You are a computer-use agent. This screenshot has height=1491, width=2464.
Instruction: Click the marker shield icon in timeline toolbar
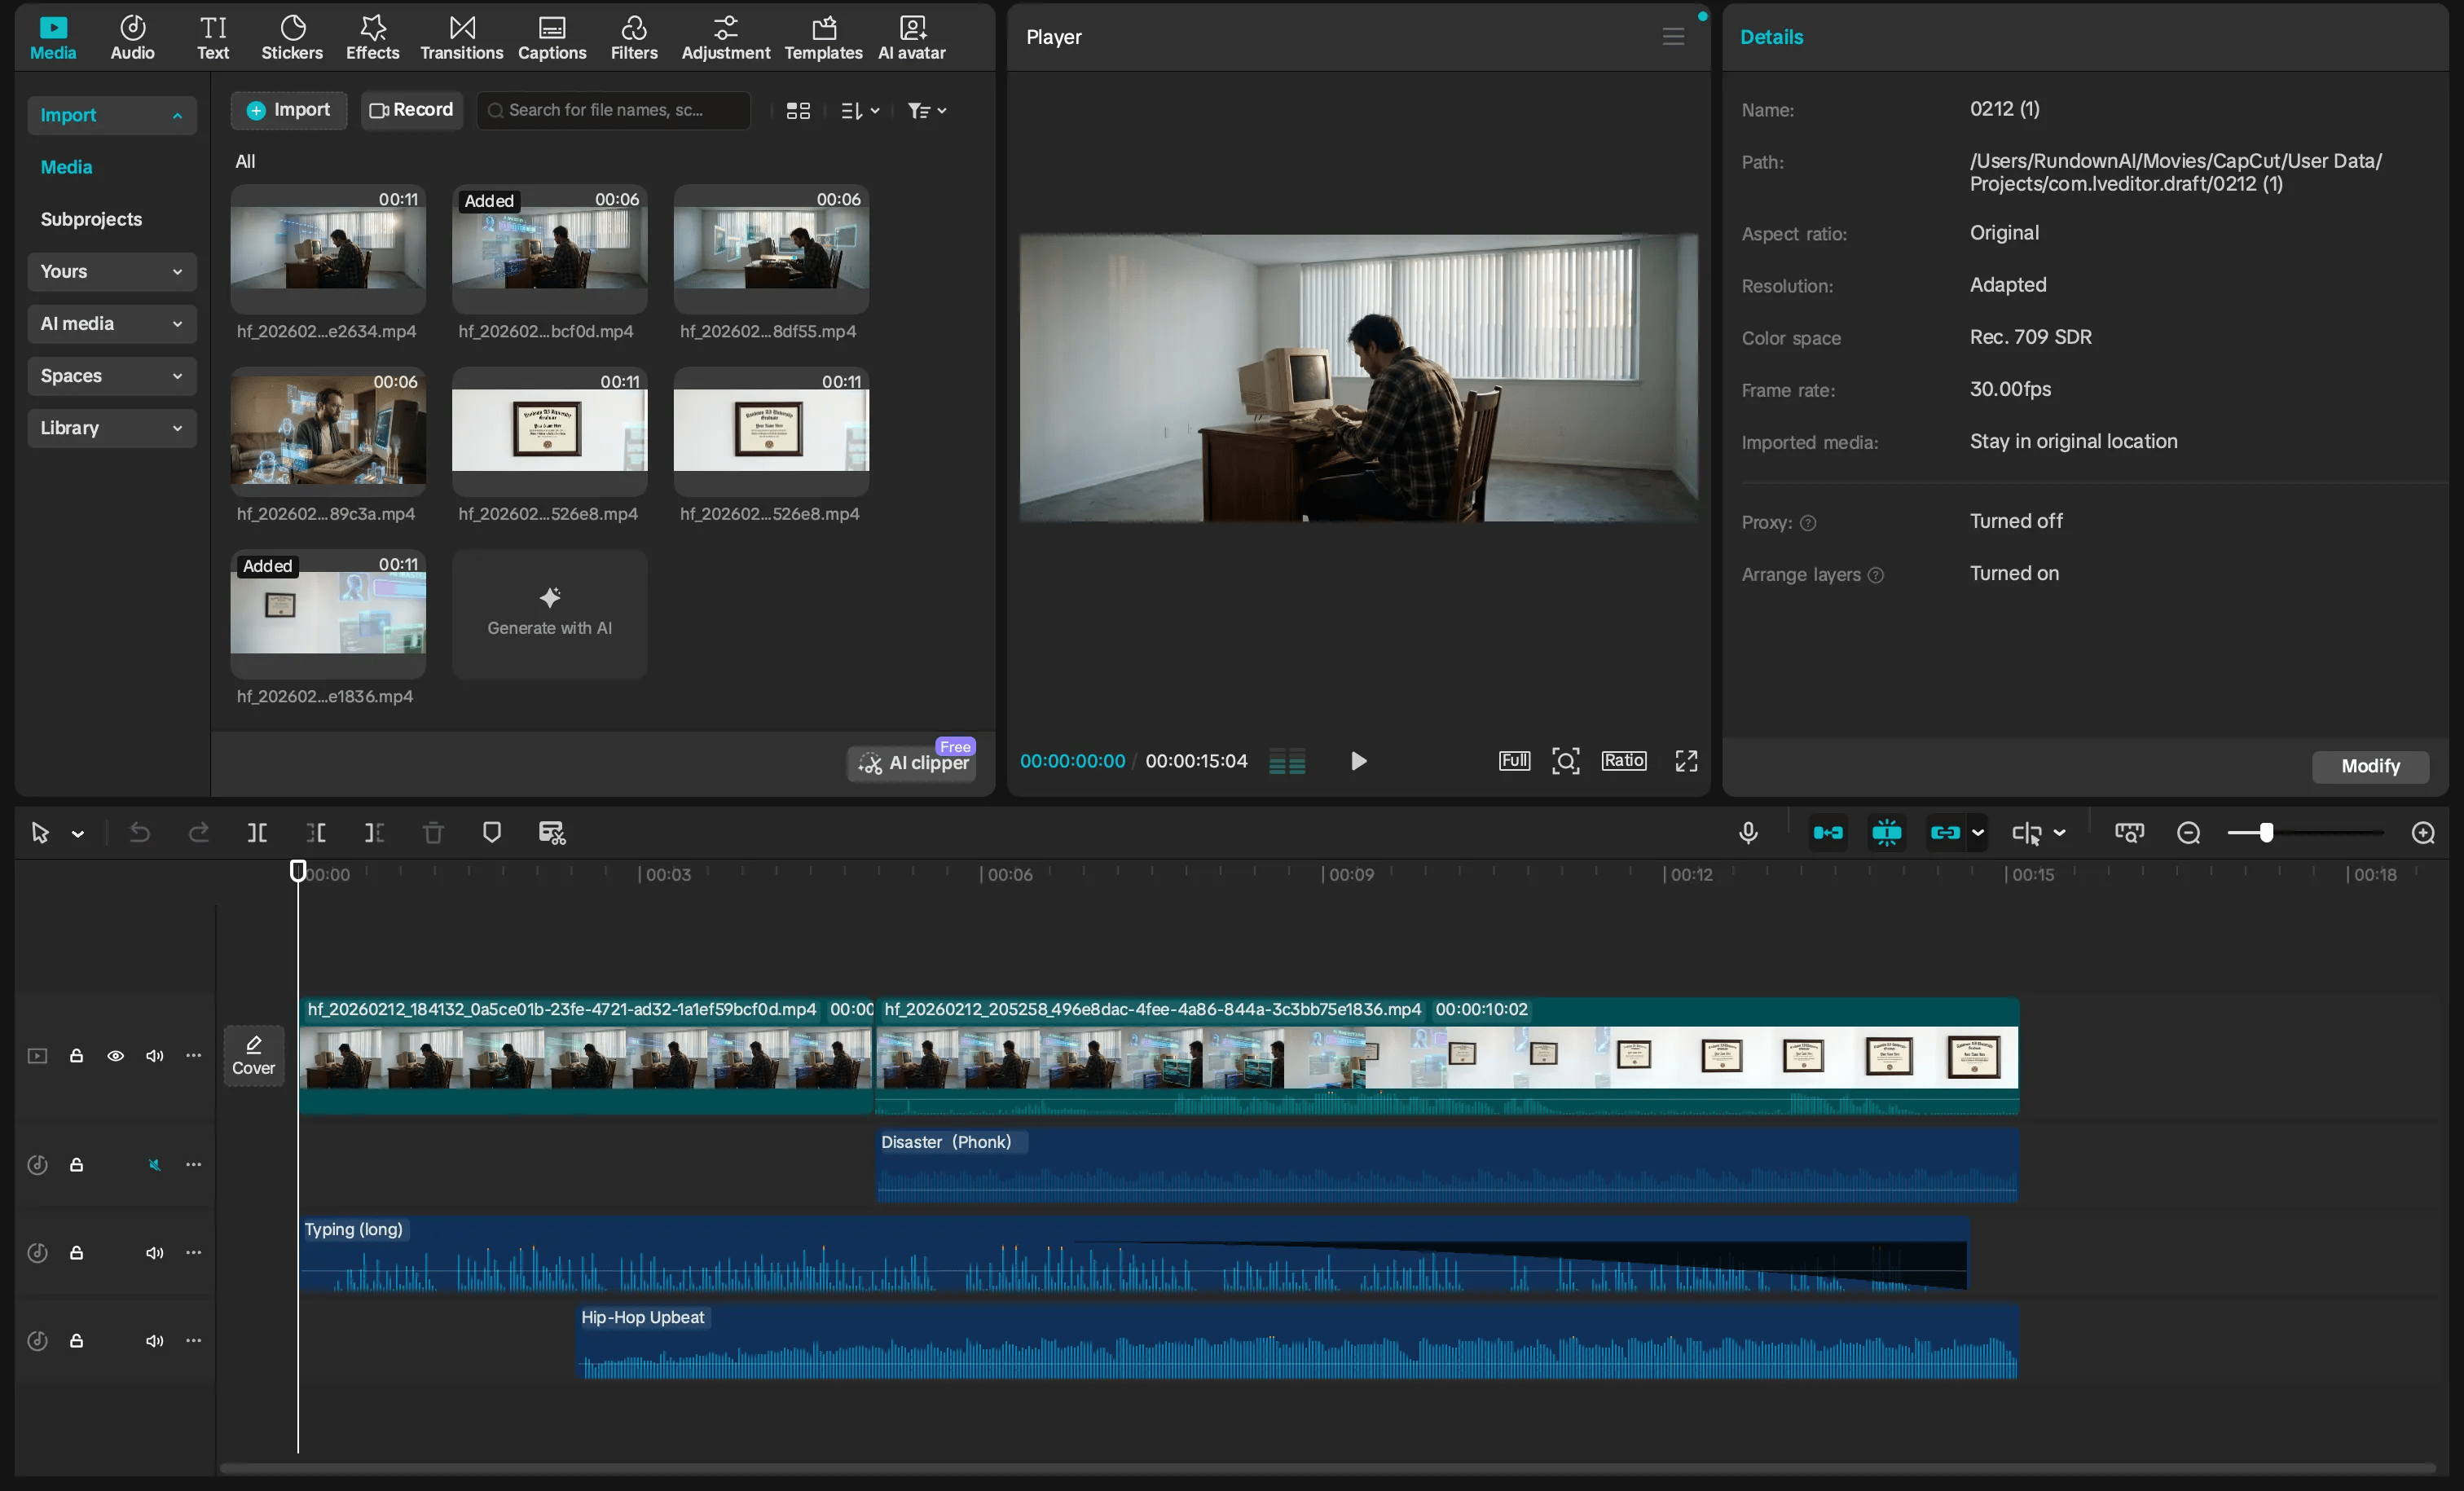(491, 832)
